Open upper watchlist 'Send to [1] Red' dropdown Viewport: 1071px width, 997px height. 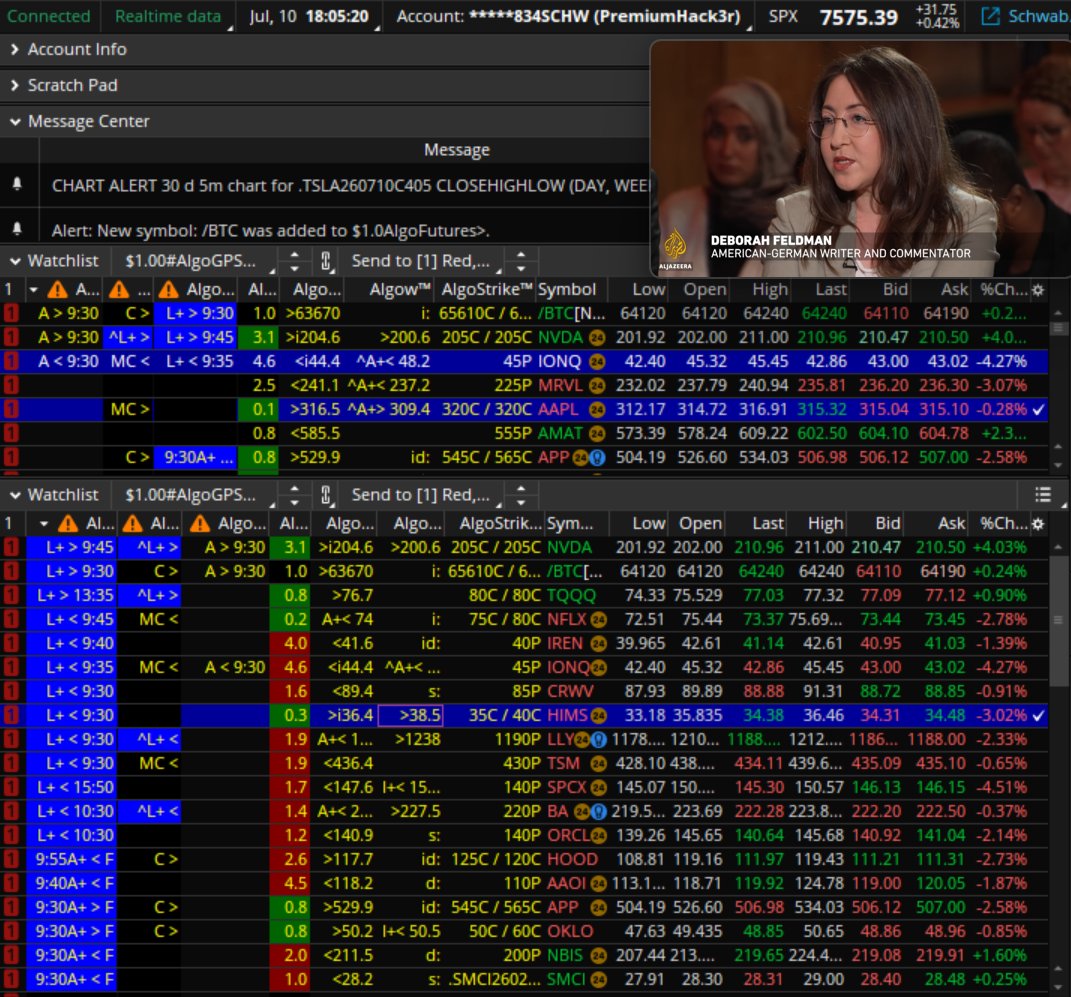coord(426,261)
